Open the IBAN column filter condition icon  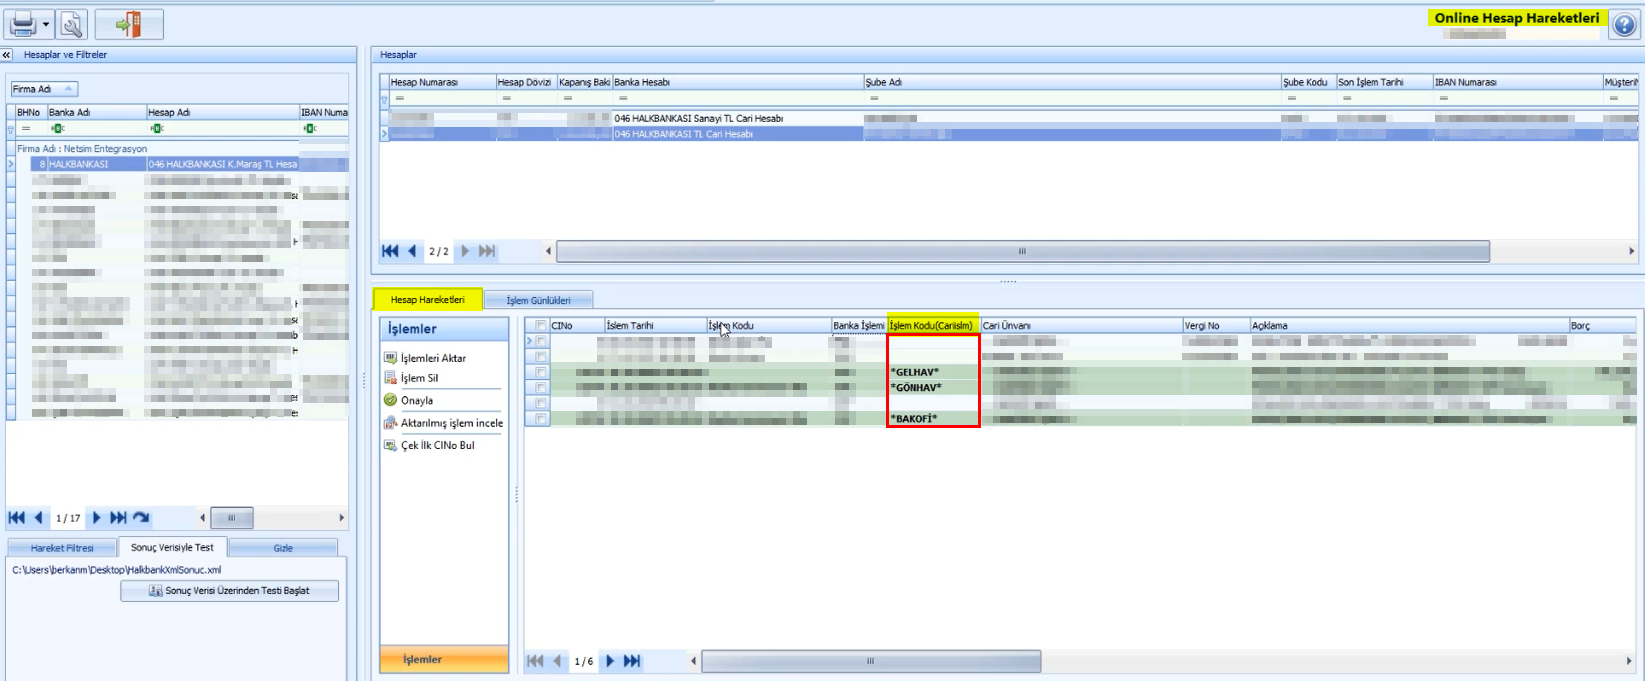pos(310,129)
